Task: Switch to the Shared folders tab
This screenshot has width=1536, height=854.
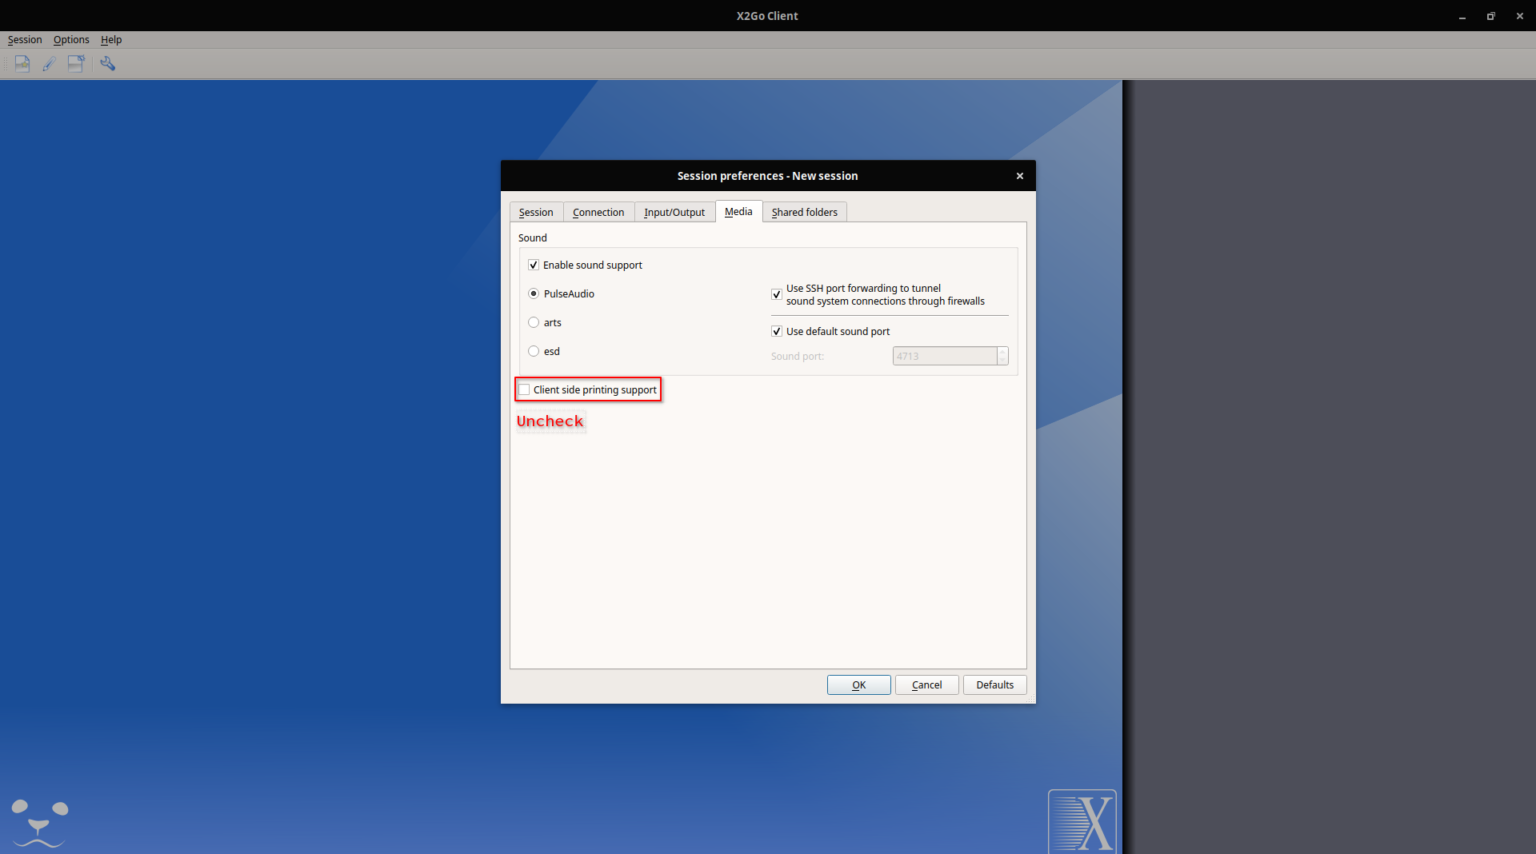Action: tap(804, 212)
